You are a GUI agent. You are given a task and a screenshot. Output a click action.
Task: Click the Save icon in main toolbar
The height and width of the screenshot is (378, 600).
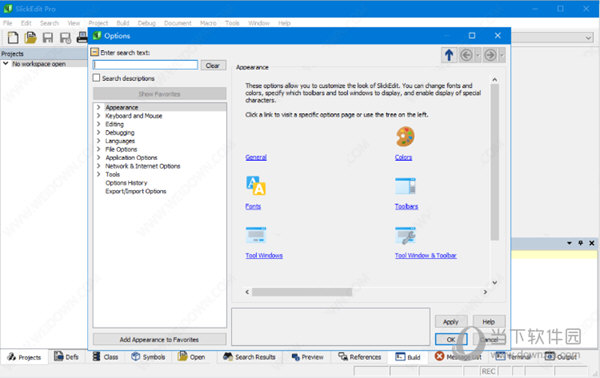click(x=48, y=37)
